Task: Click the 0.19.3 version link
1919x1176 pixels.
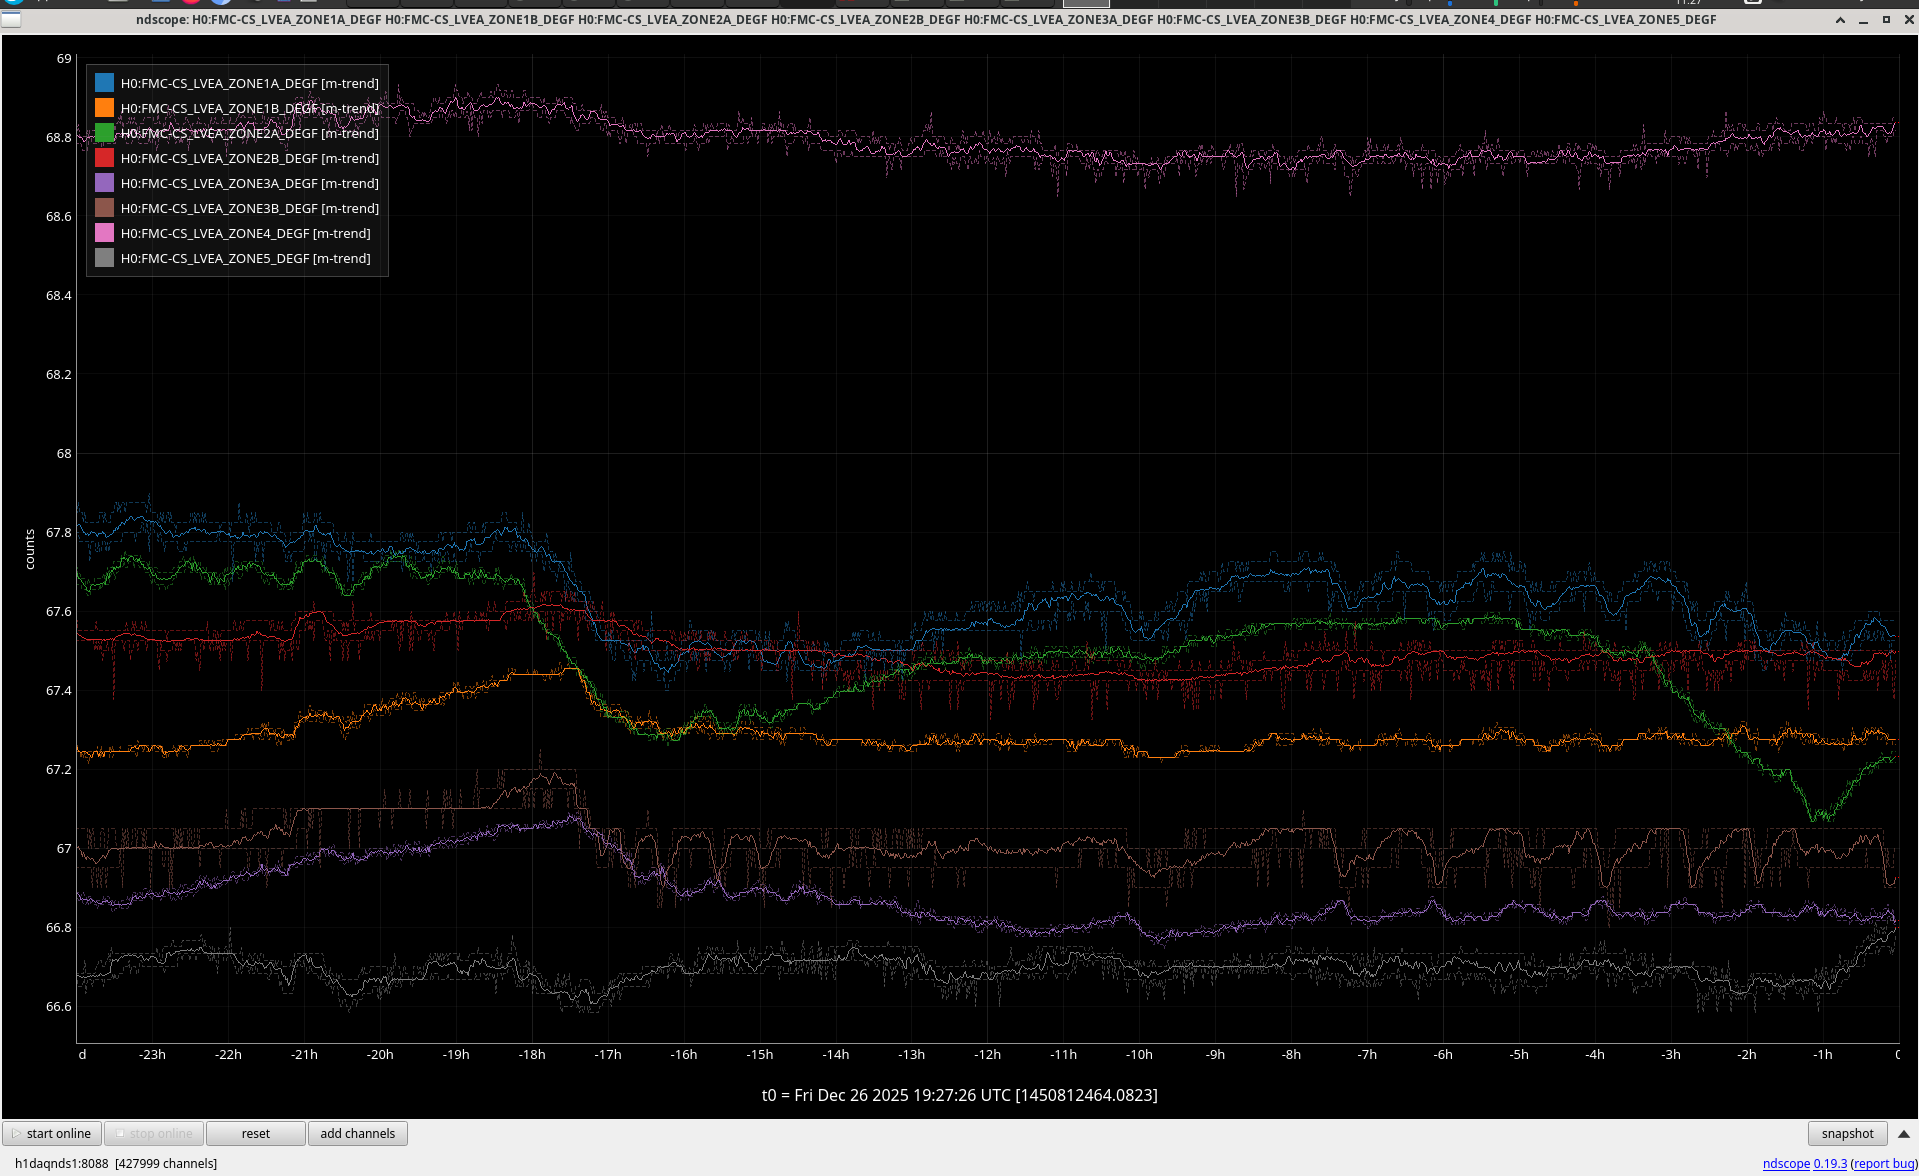Action: point(1830,1163)
